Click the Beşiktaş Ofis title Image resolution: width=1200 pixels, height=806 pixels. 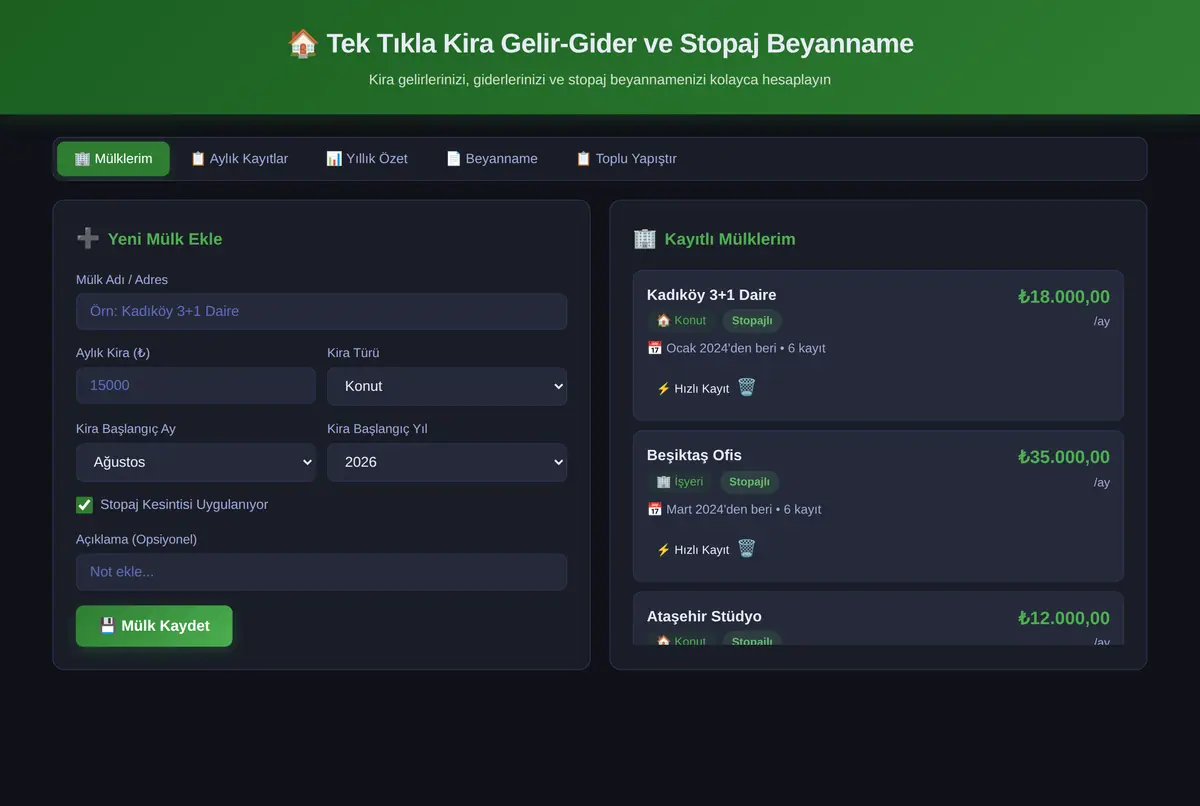pyautogui.click(x=694, y=455)
